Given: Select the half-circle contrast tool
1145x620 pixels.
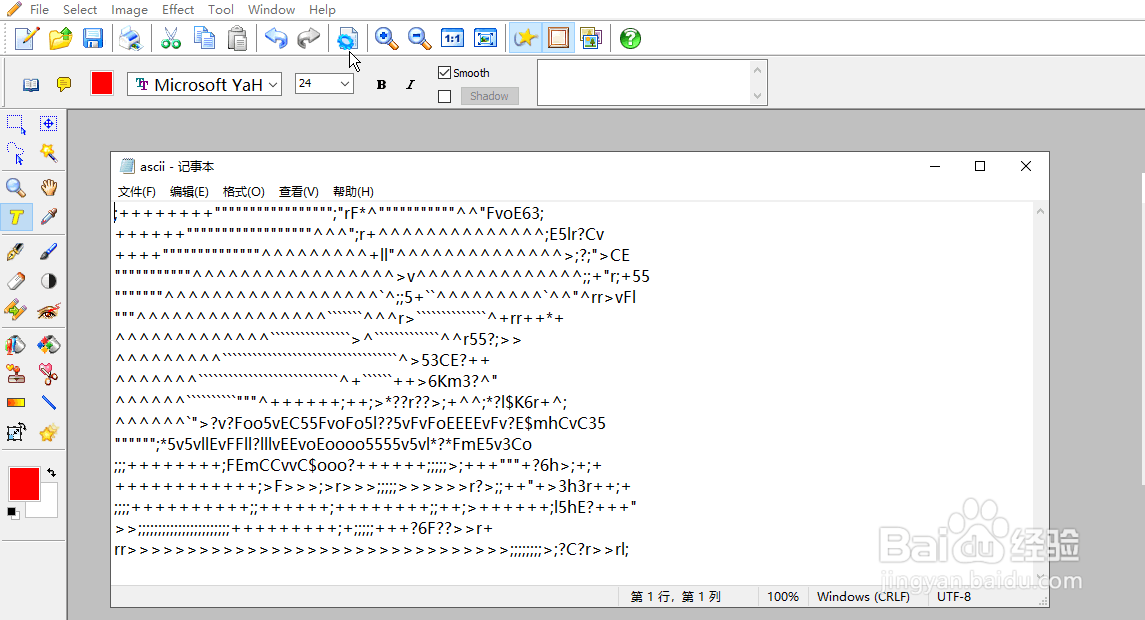Looking at the screenshot, I should [48, 281].
